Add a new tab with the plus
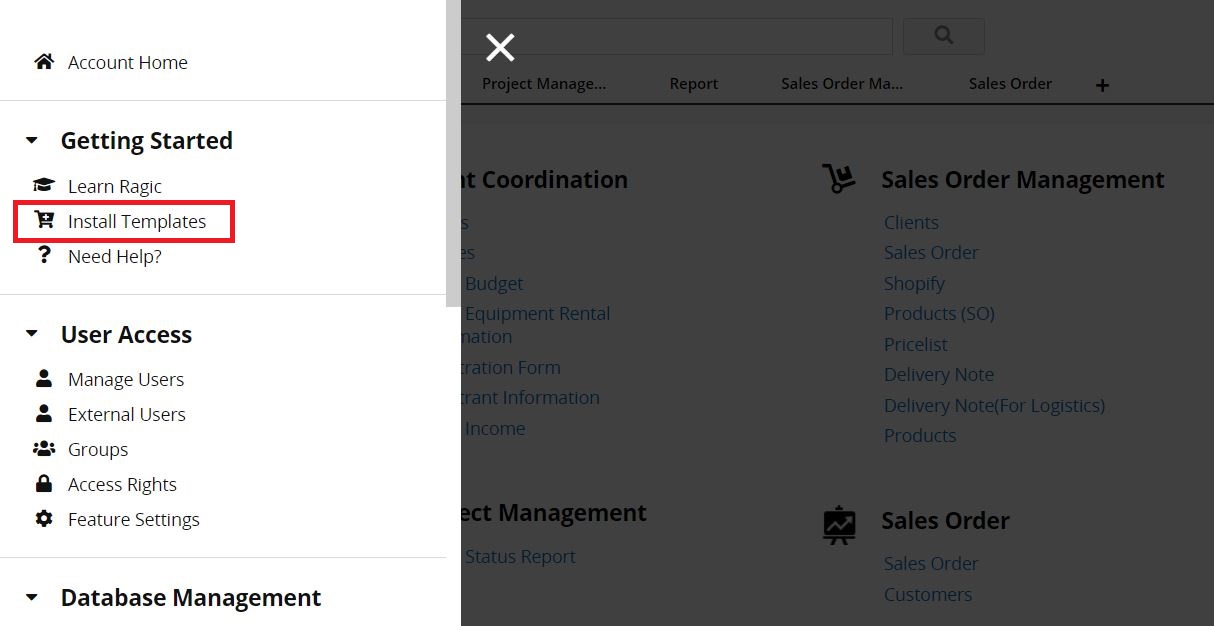Screen dimensions: 1214x626 pos(1102,86)
